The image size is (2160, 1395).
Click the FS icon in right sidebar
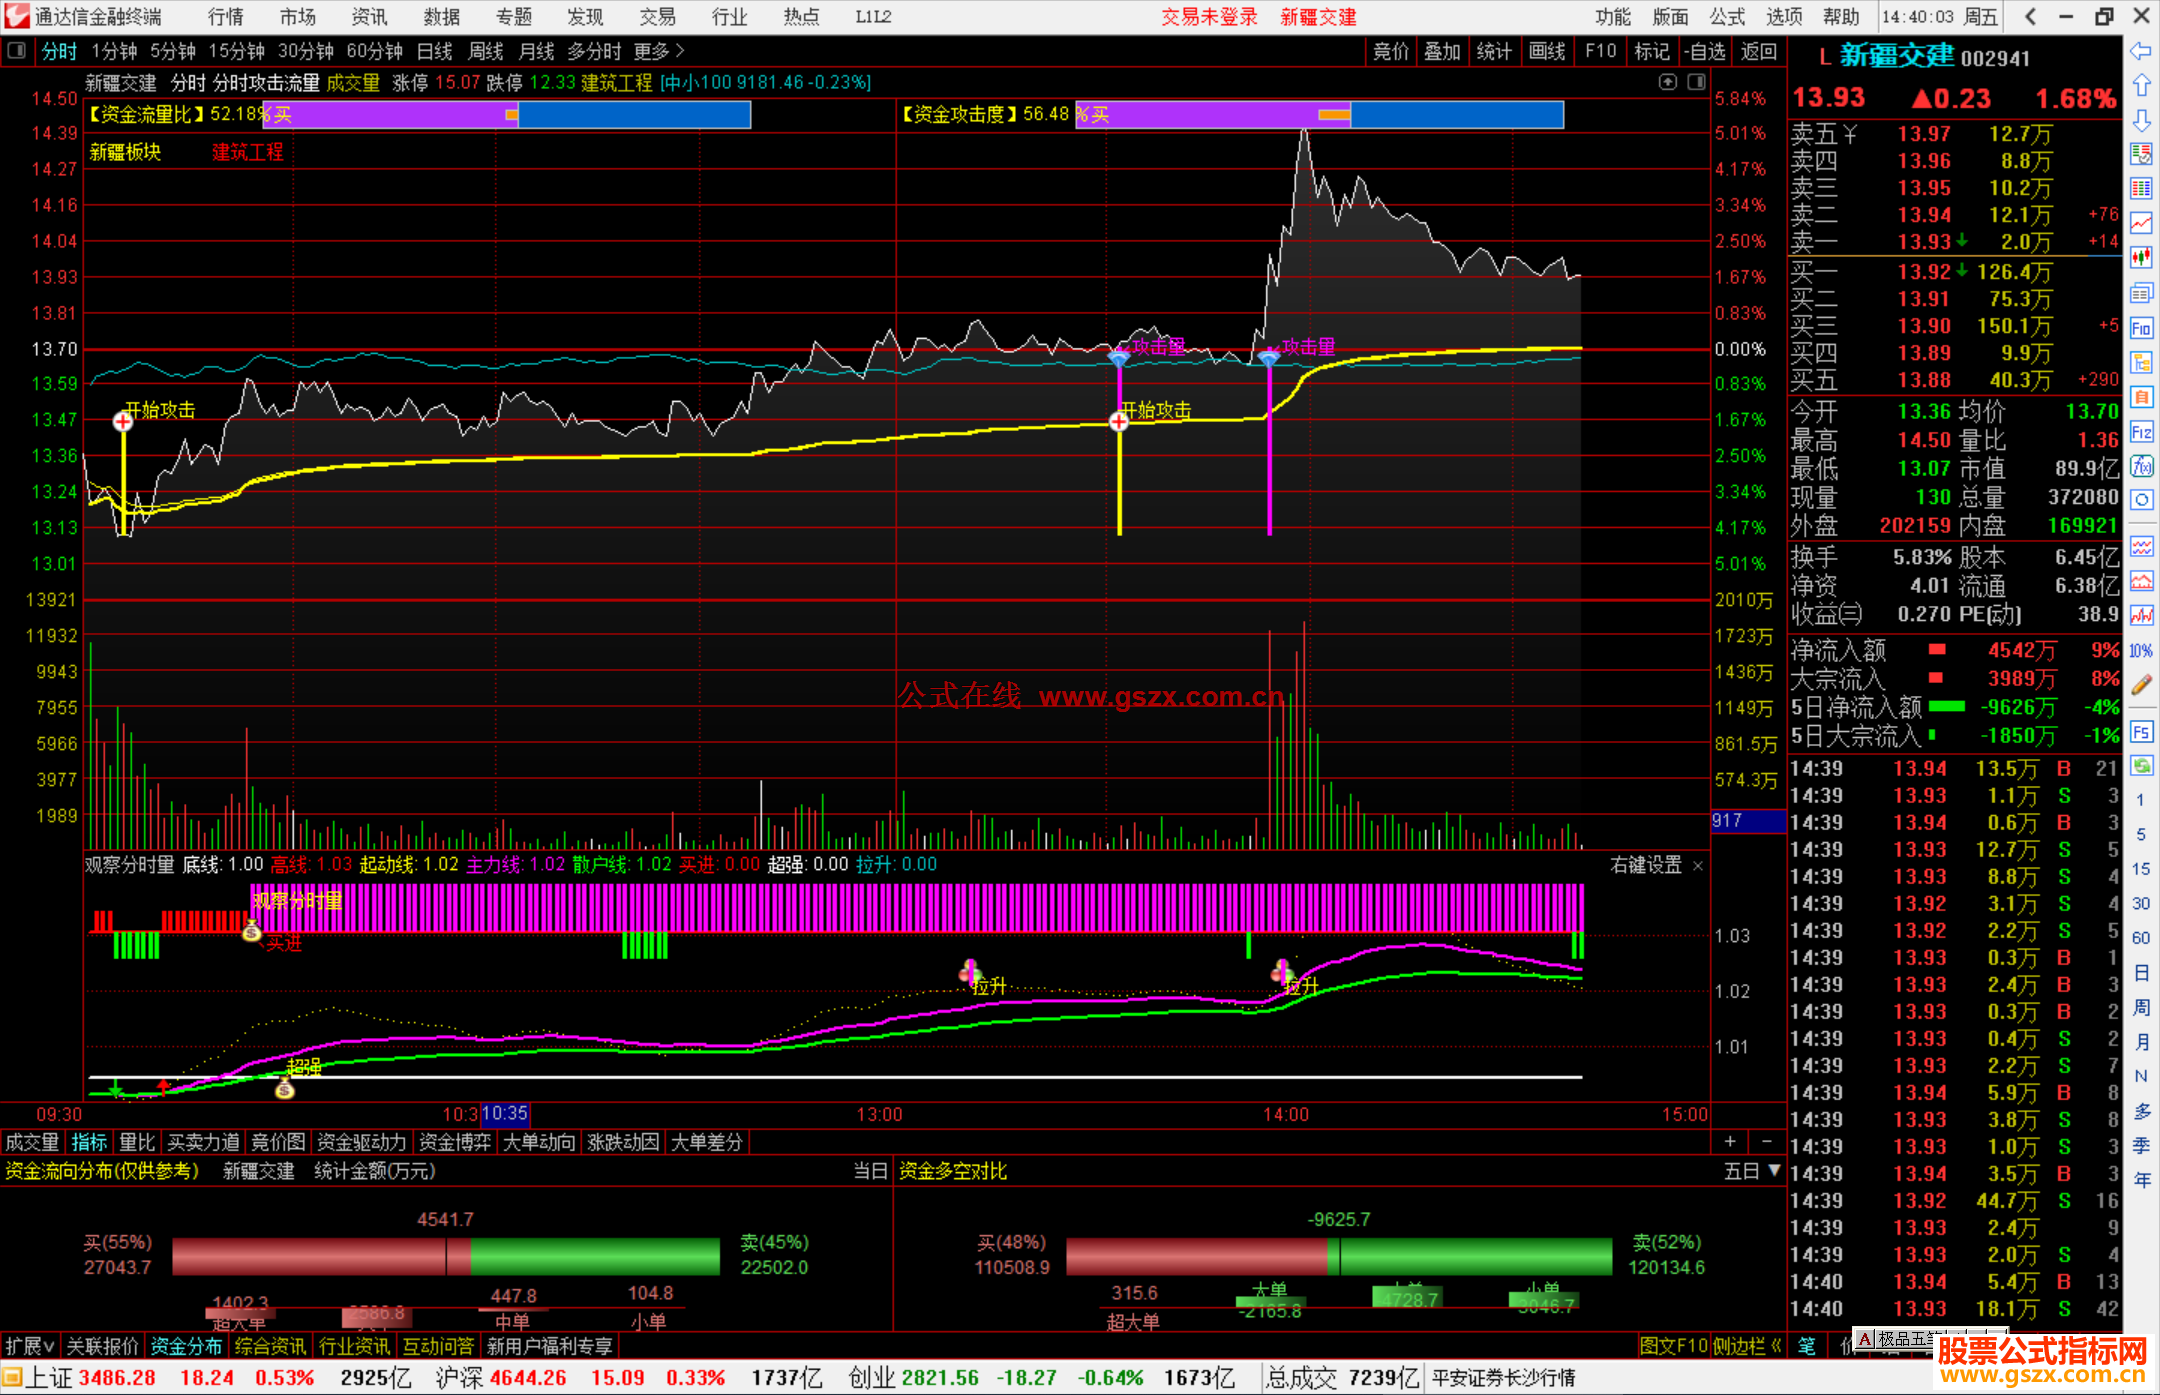coord(2141,732)
